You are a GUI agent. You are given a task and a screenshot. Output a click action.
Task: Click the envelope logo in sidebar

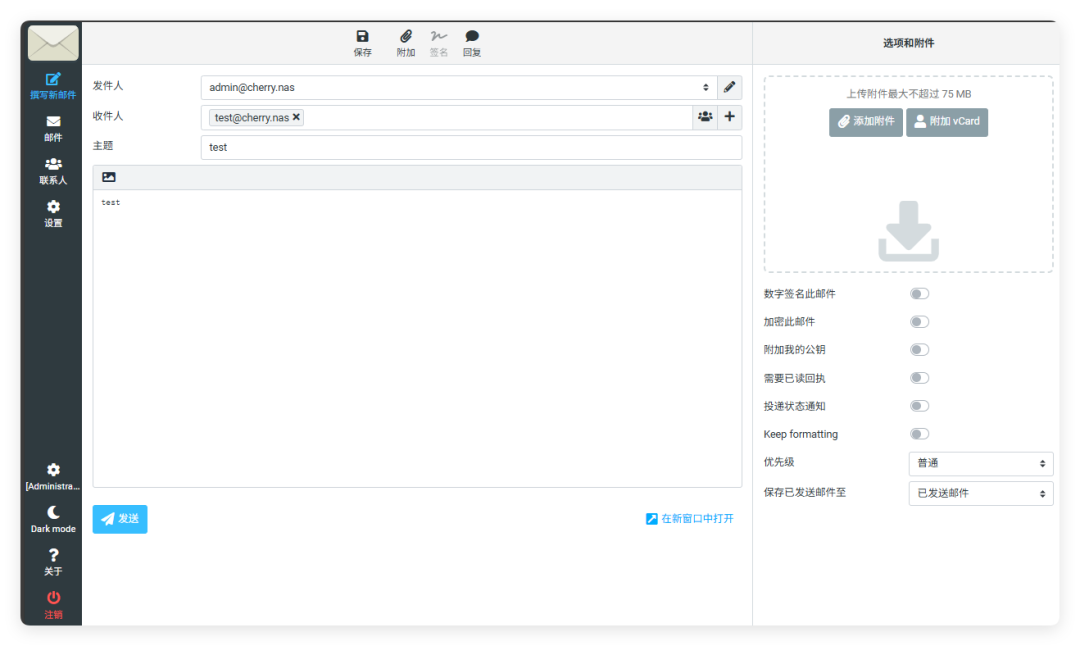click(53, 43)
